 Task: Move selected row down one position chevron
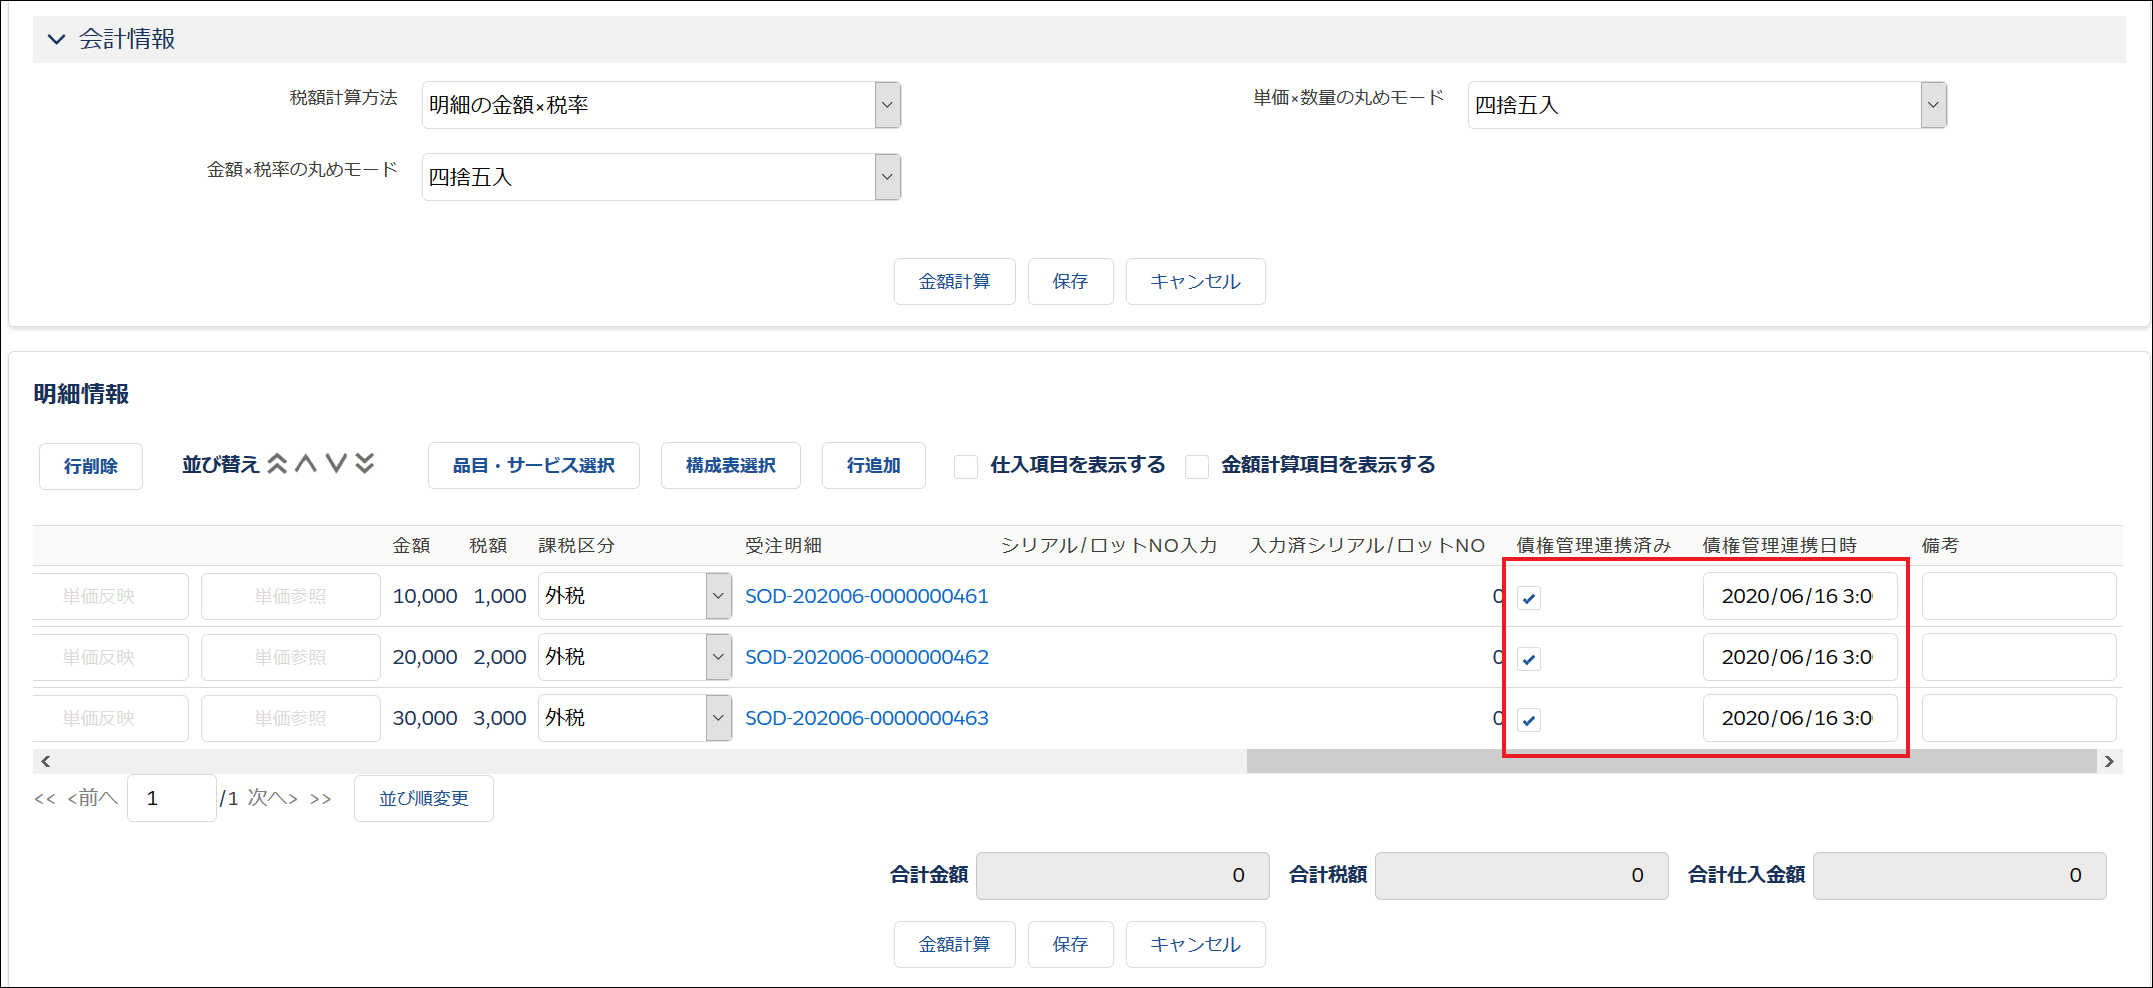[337, 463]
